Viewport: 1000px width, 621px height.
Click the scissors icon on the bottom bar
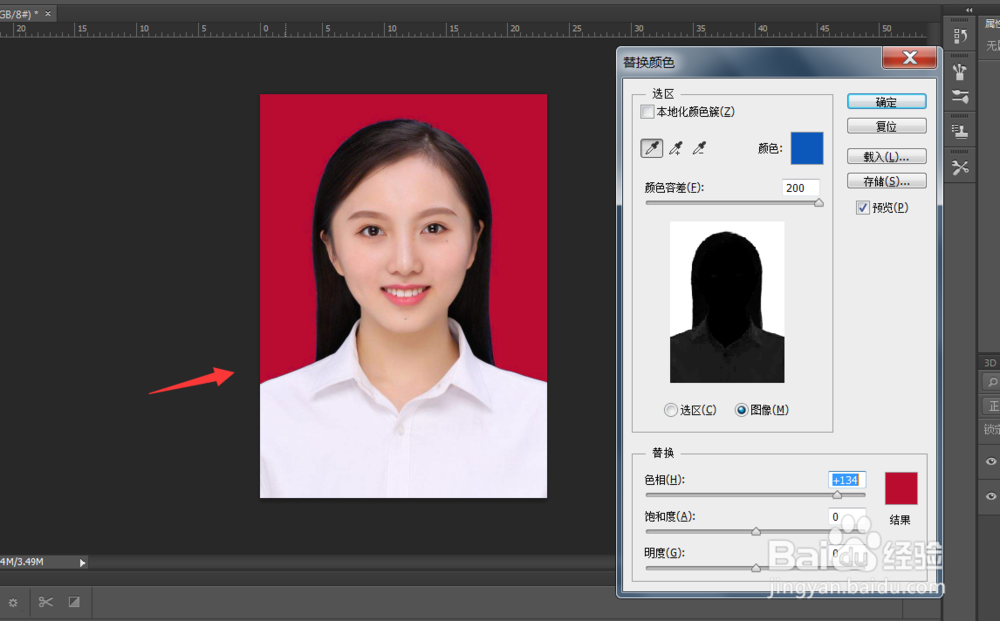46,602
